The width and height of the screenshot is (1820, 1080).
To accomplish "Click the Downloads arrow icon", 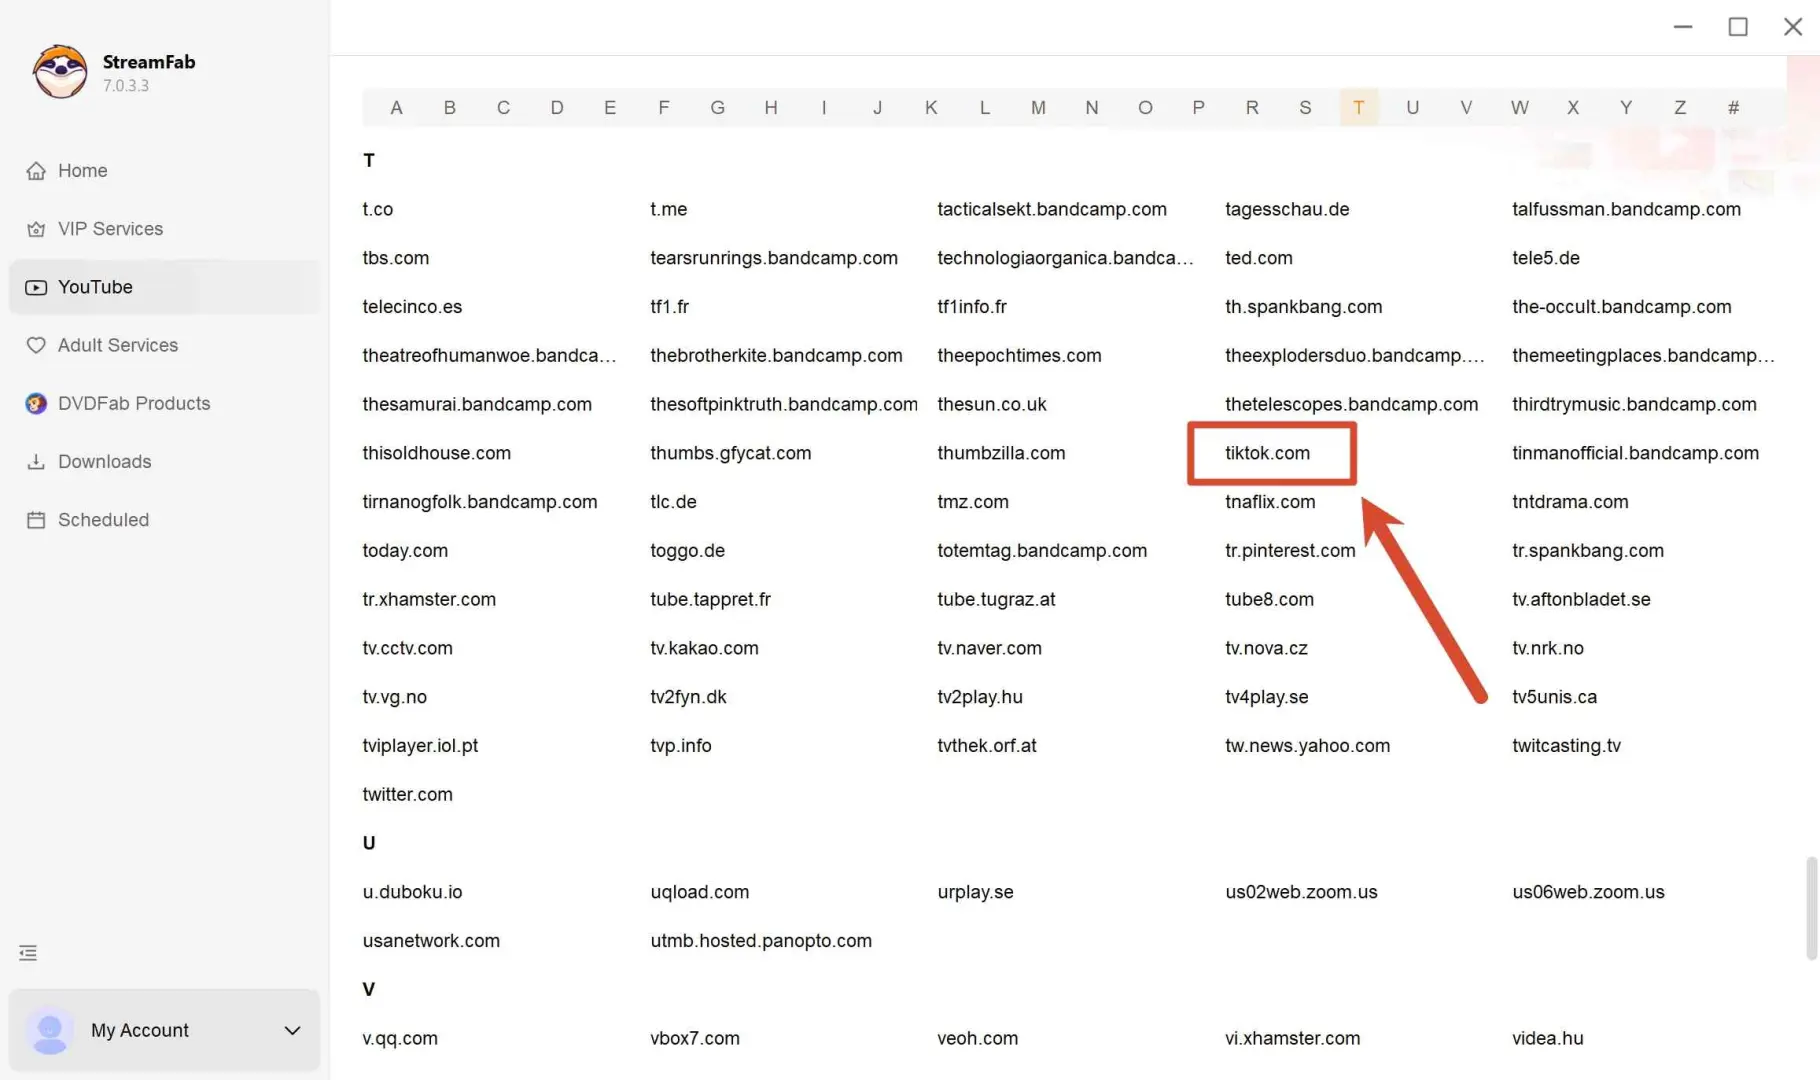I will tap(36, 462).
